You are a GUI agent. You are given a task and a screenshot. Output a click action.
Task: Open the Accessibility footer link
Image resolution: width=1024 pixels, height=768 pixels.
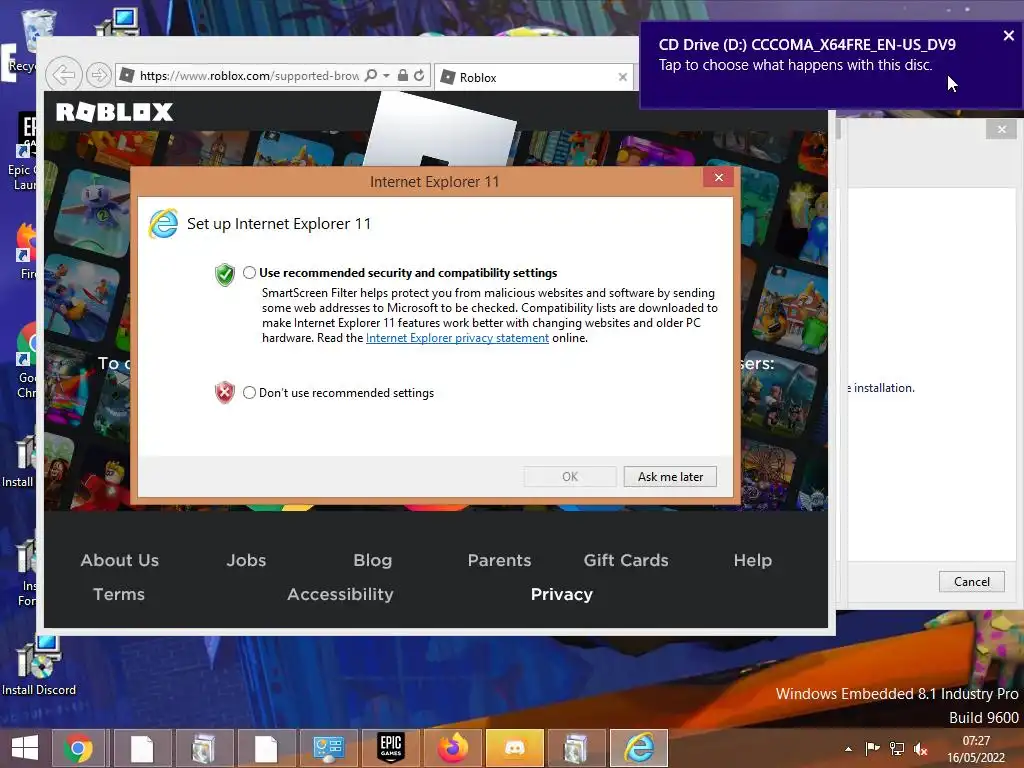click(x=340, y=594)
